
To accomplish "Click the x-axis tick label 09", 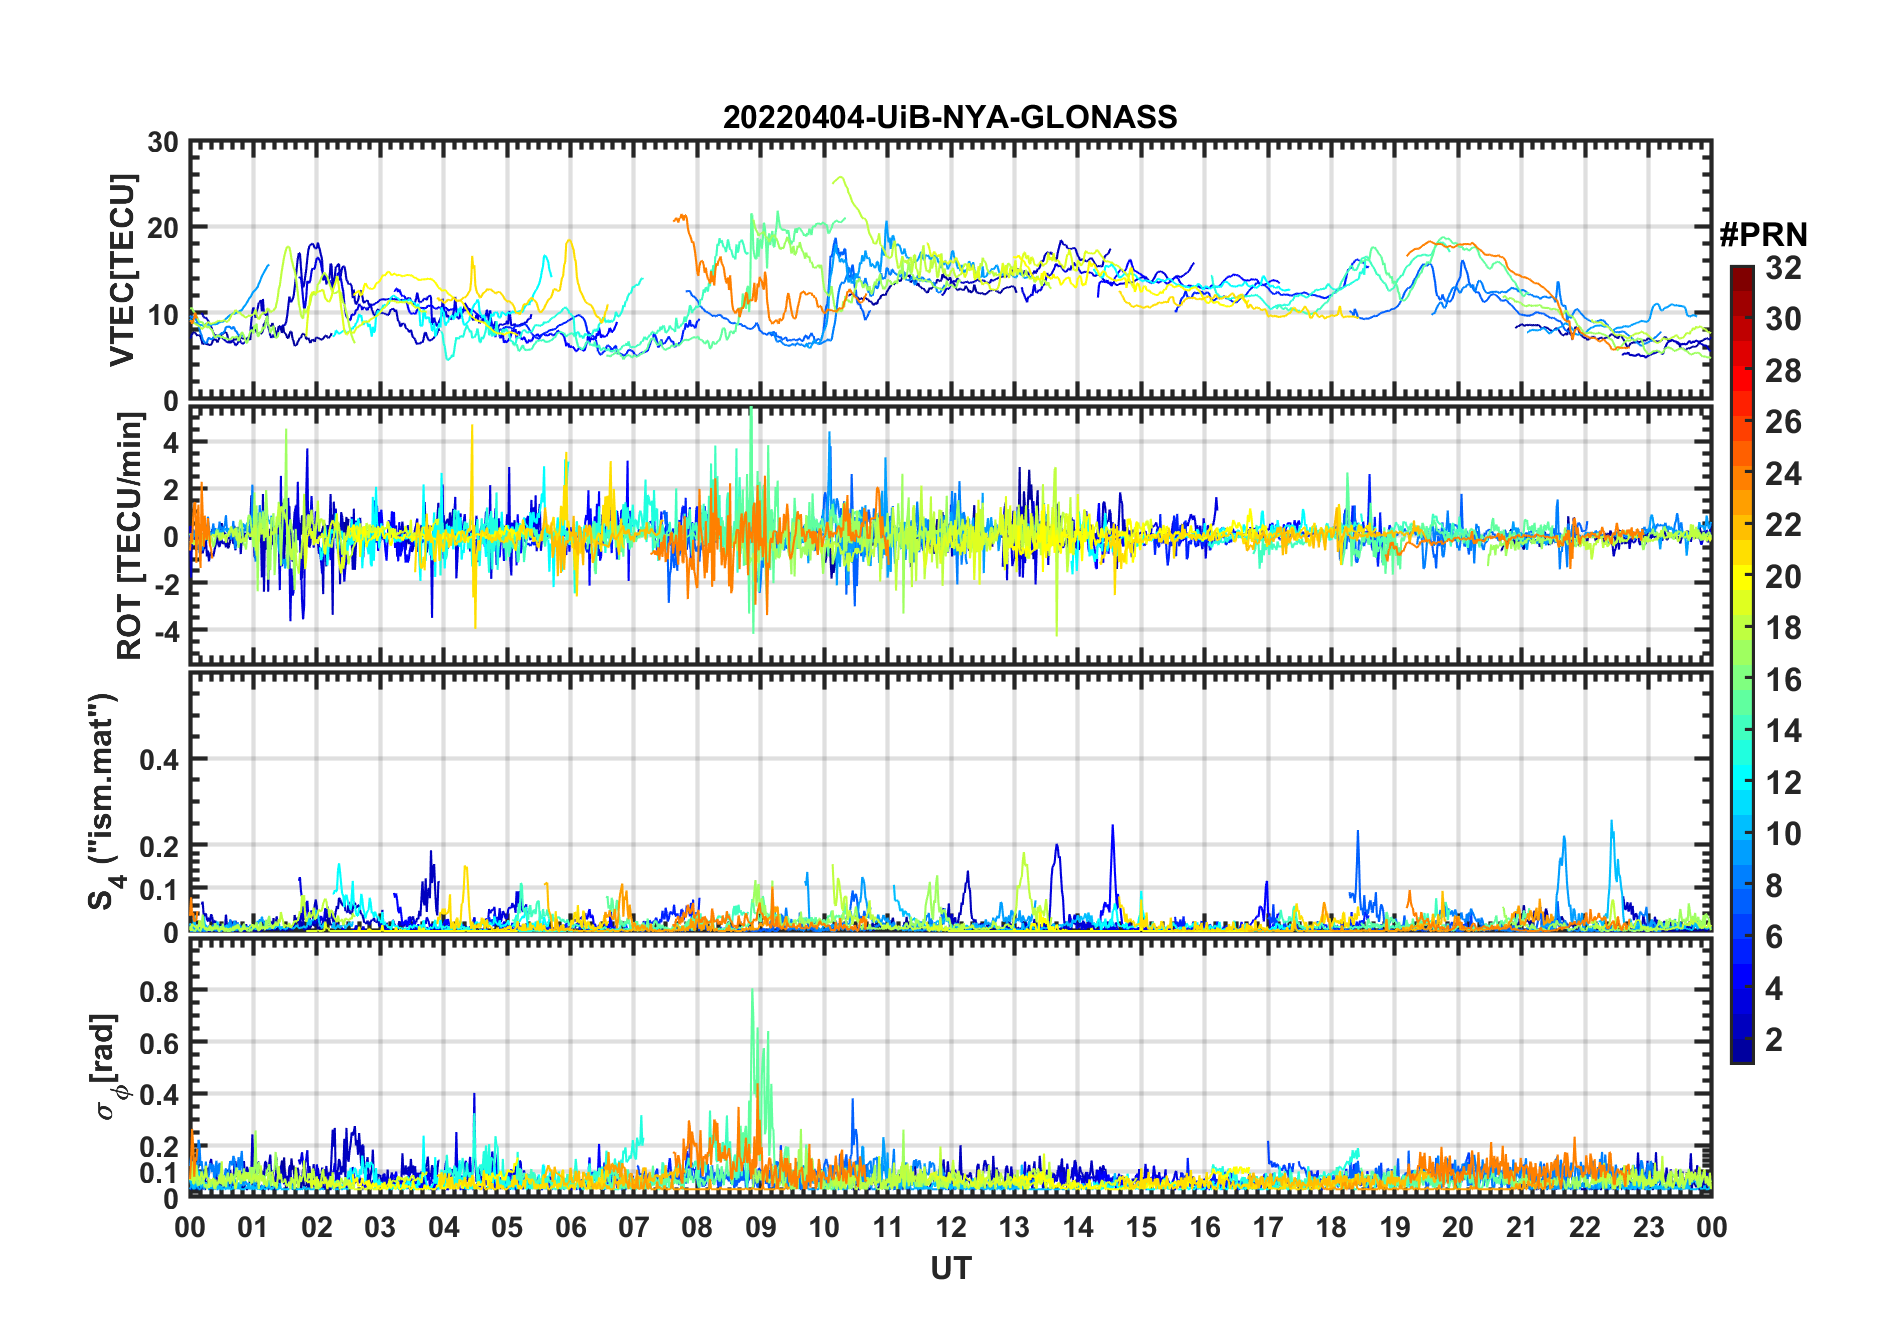I will click(760, 1227).
